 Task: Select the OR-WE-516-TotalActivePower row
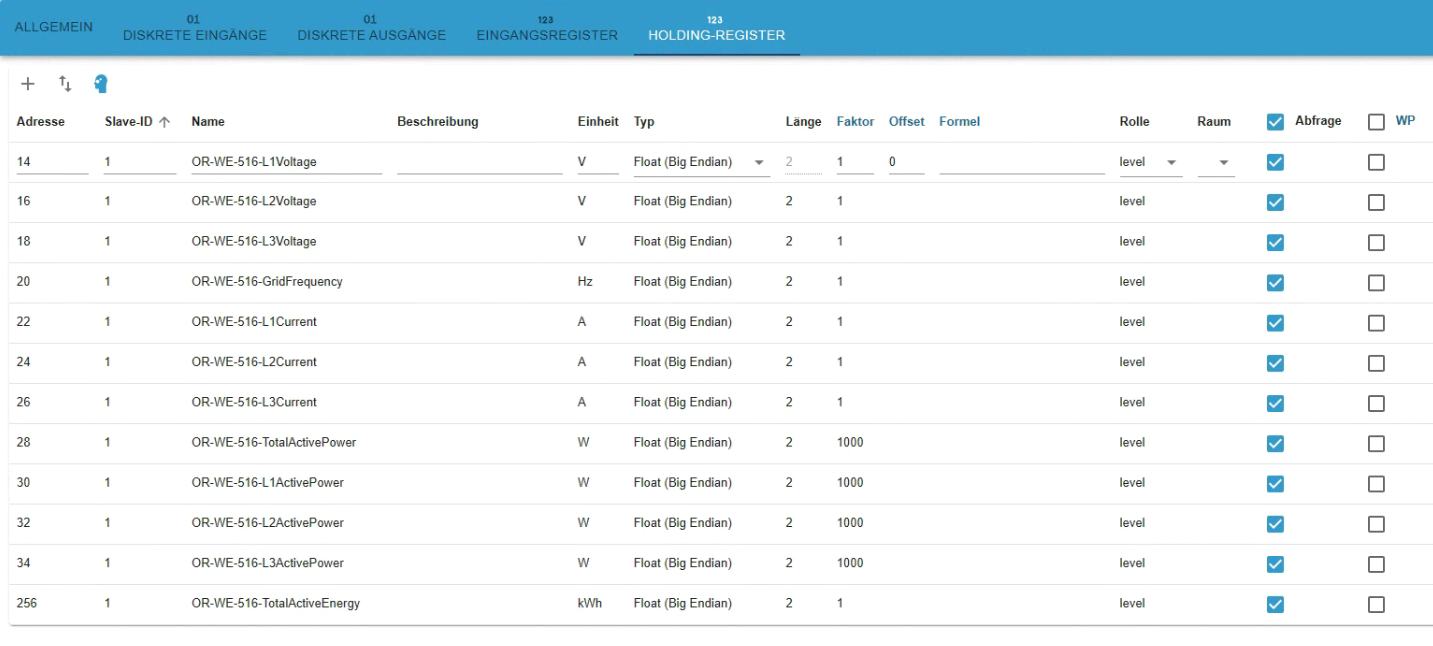[274, 443]
